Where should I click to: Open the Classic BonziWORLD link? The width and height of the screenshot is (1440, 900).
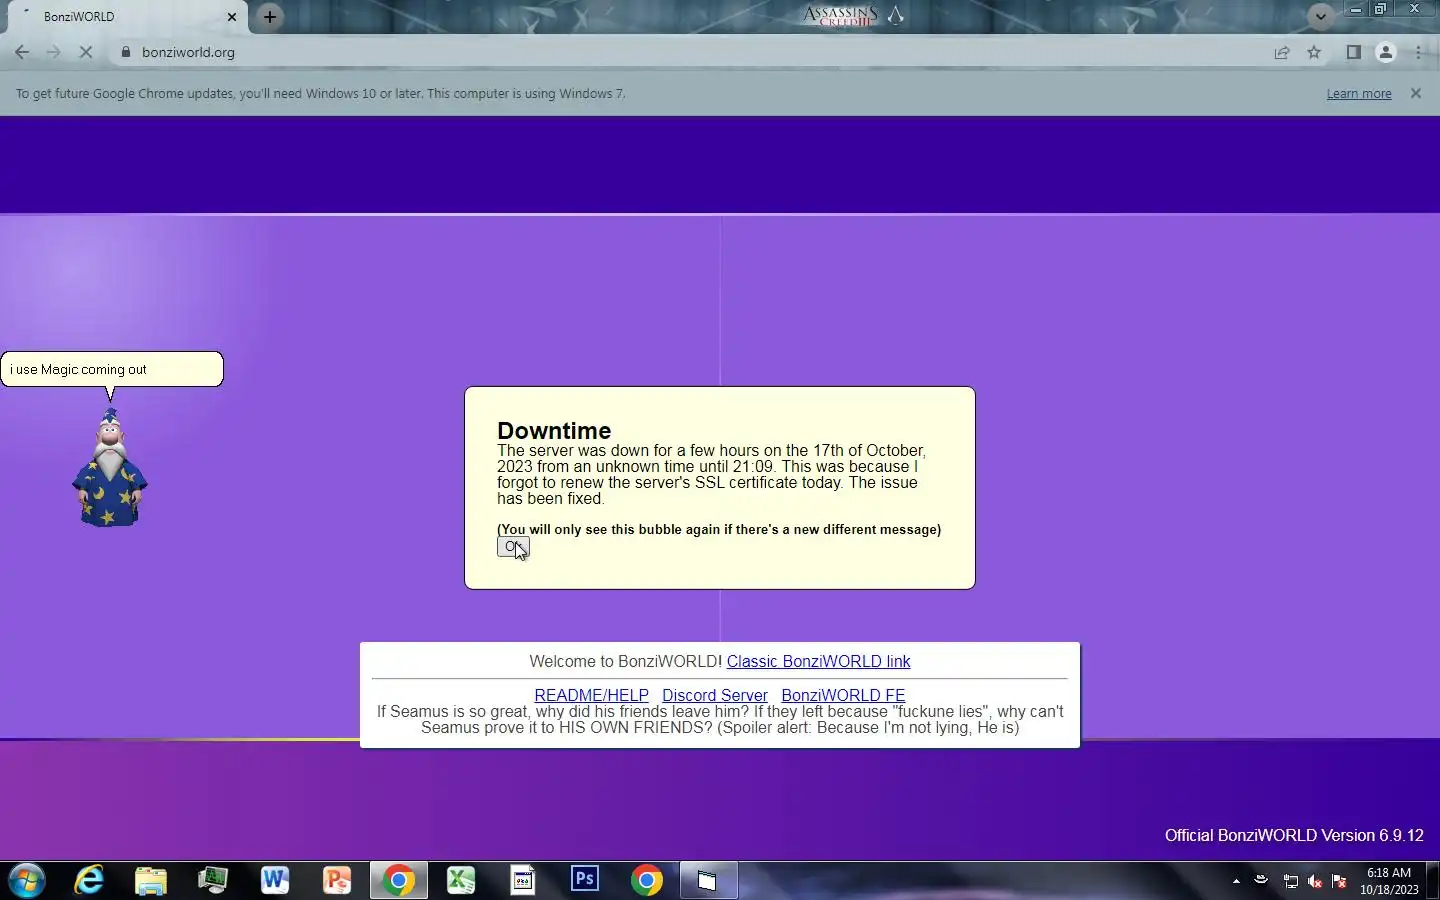coord(818,661)
